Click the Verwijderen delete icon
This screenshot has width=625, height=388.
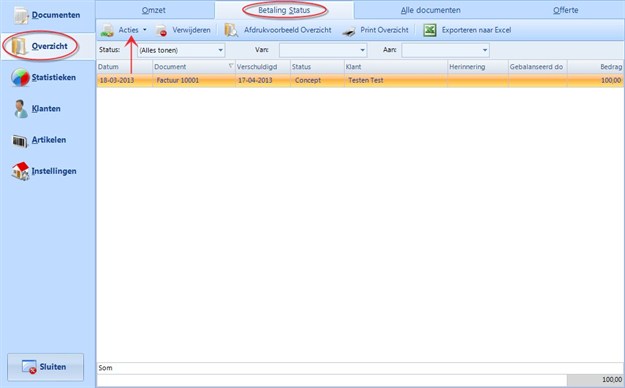pos(161,31)
